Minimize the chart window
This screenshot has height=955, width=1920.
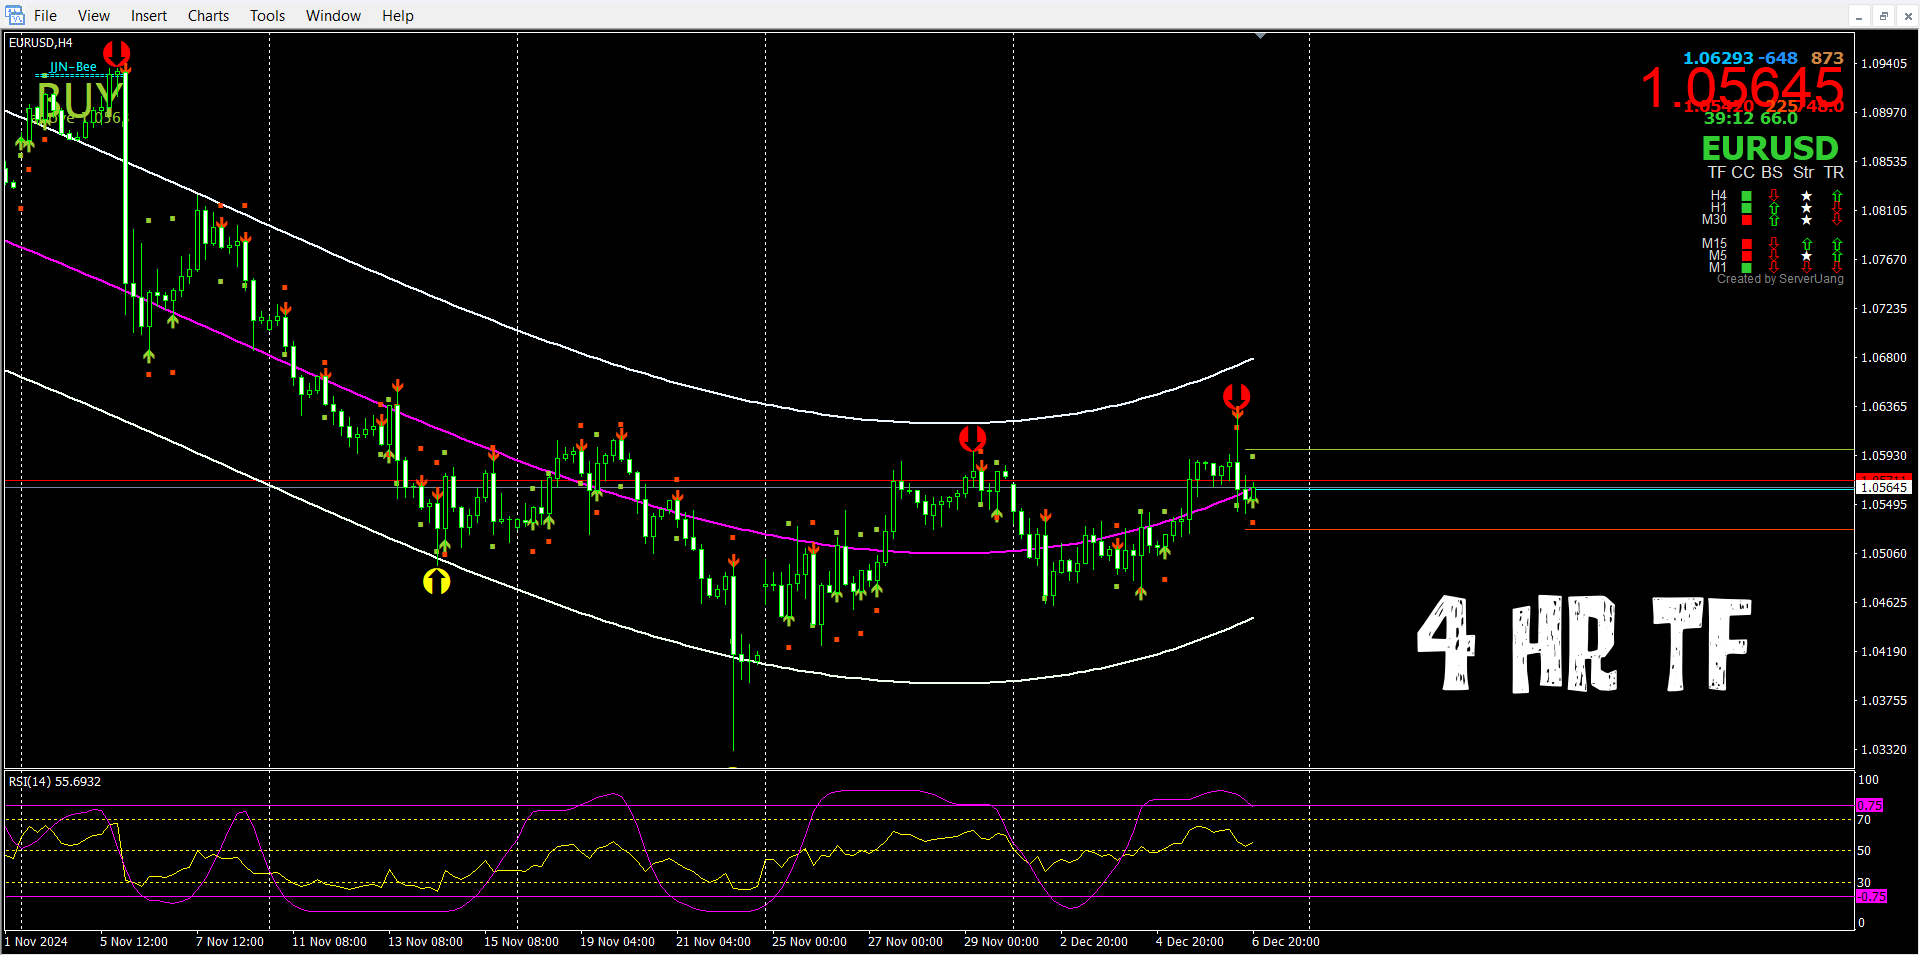point(1859,15)
